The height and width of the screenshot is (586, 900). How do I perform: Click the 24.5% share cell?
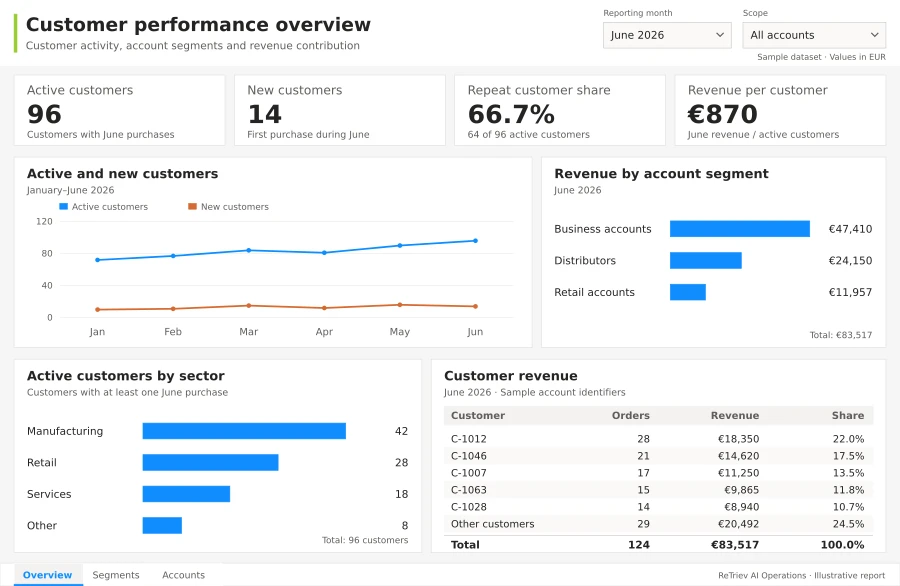coord(848,523)
